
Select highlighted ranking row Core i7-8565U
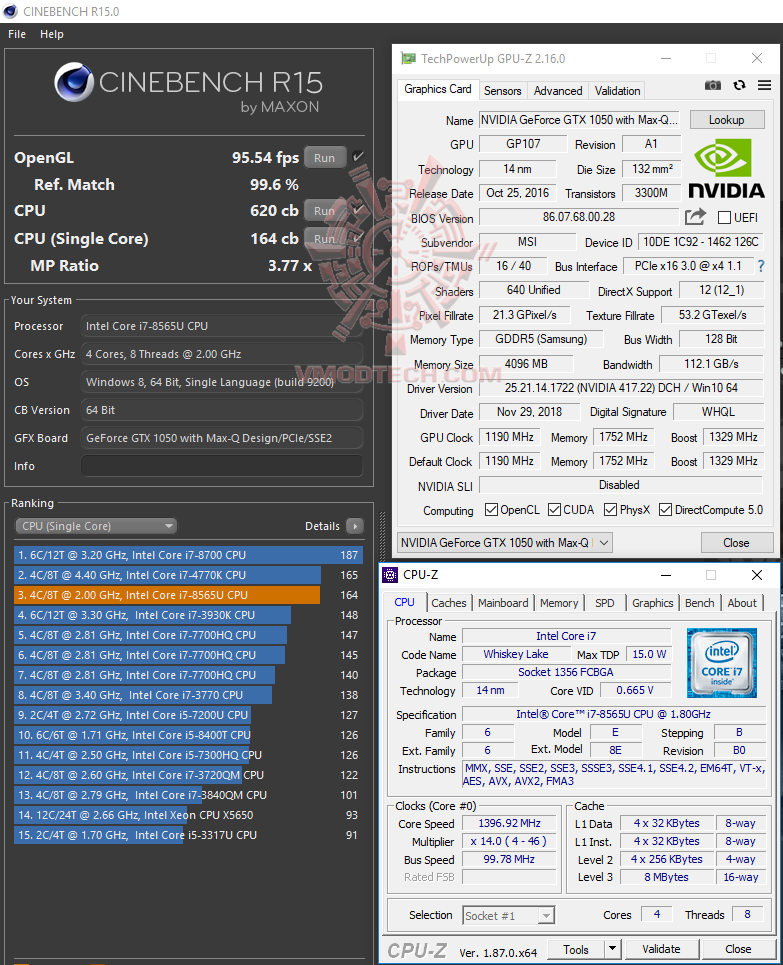[188, 595]
